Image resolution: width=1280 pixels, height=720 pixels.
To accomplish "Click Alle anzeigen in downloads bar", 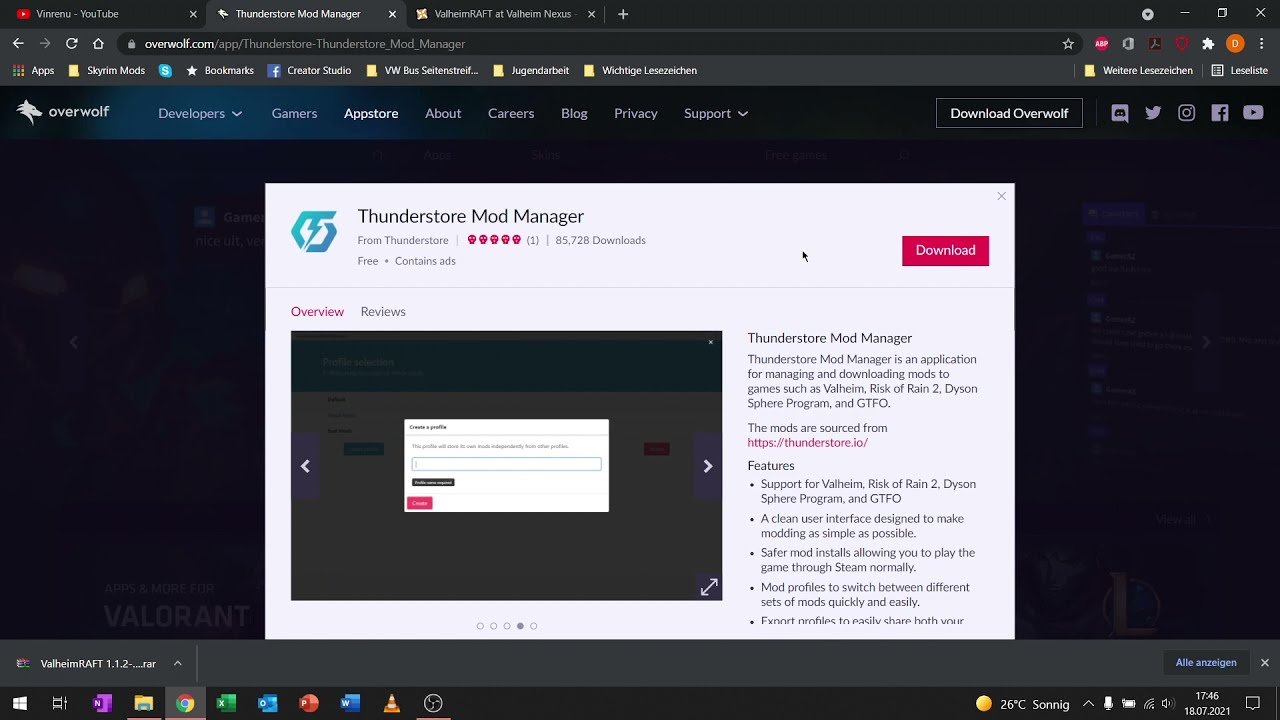I will (1206, 663).
